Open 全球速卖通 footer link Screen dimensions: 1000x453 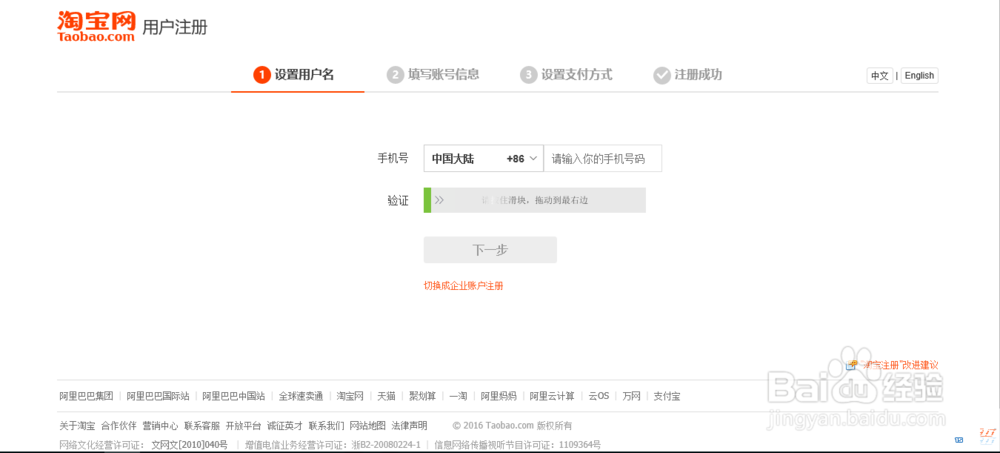[x=301, y=396]
